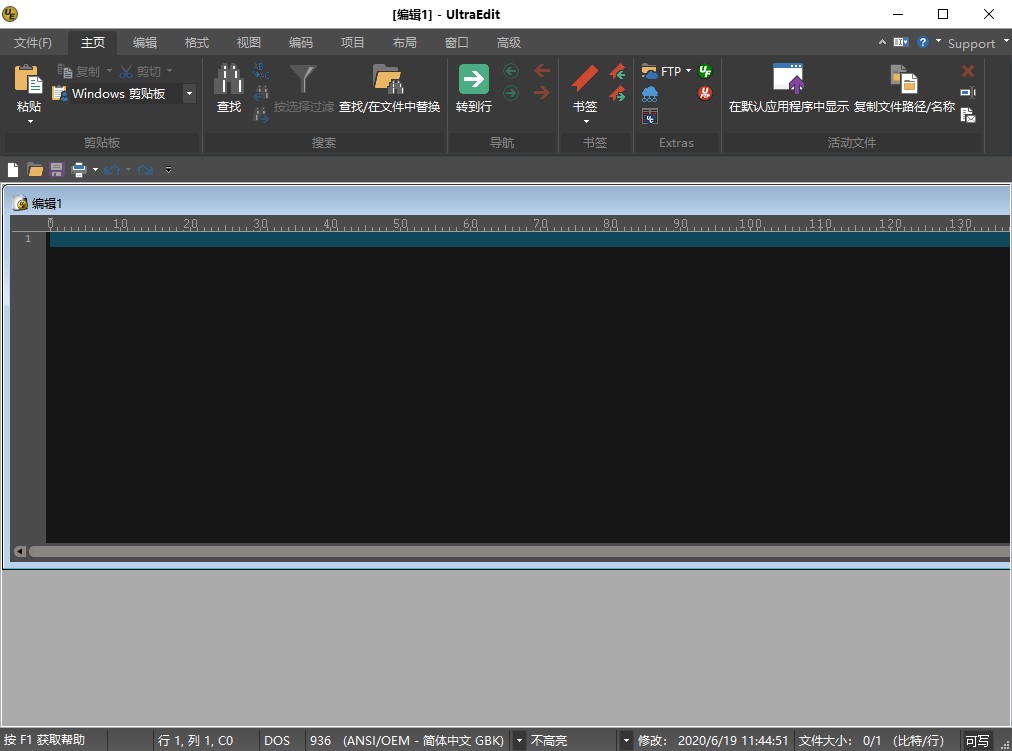Collapse the ribbon with the up chevron
Viewport: 1012px width, 751px height.
coord(882,42)
